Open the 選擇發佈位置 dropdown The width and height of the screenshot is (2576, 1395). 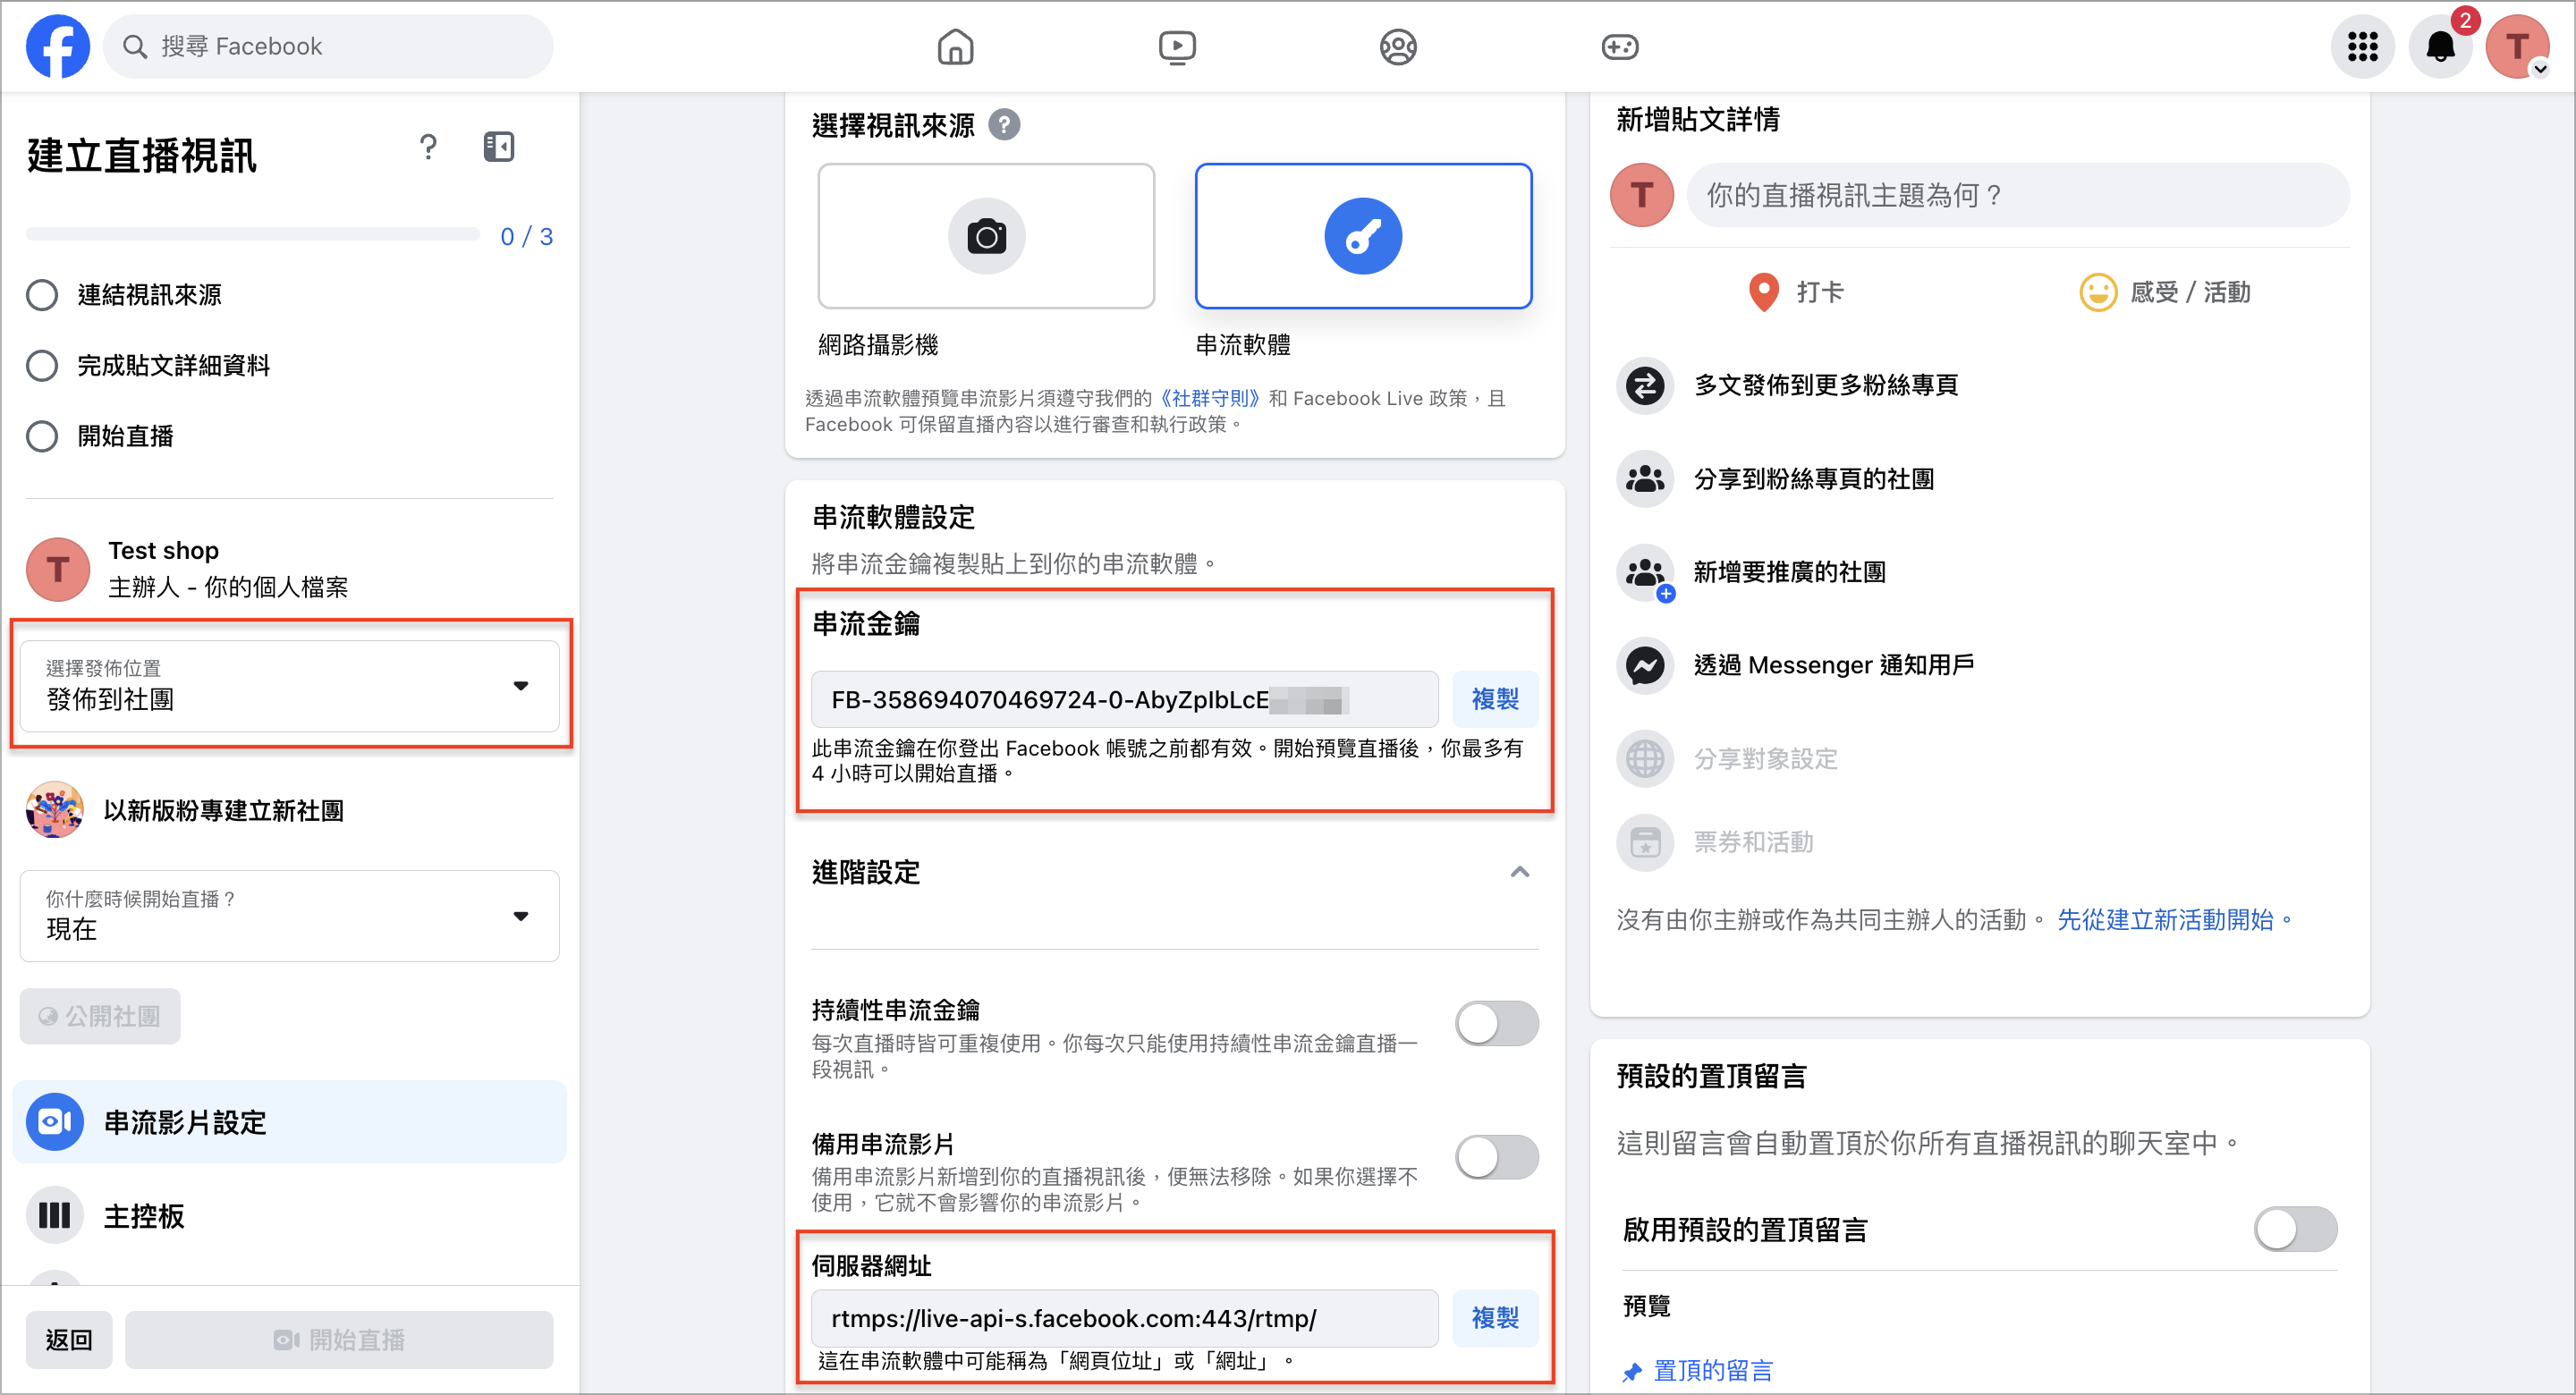[290, 686]
